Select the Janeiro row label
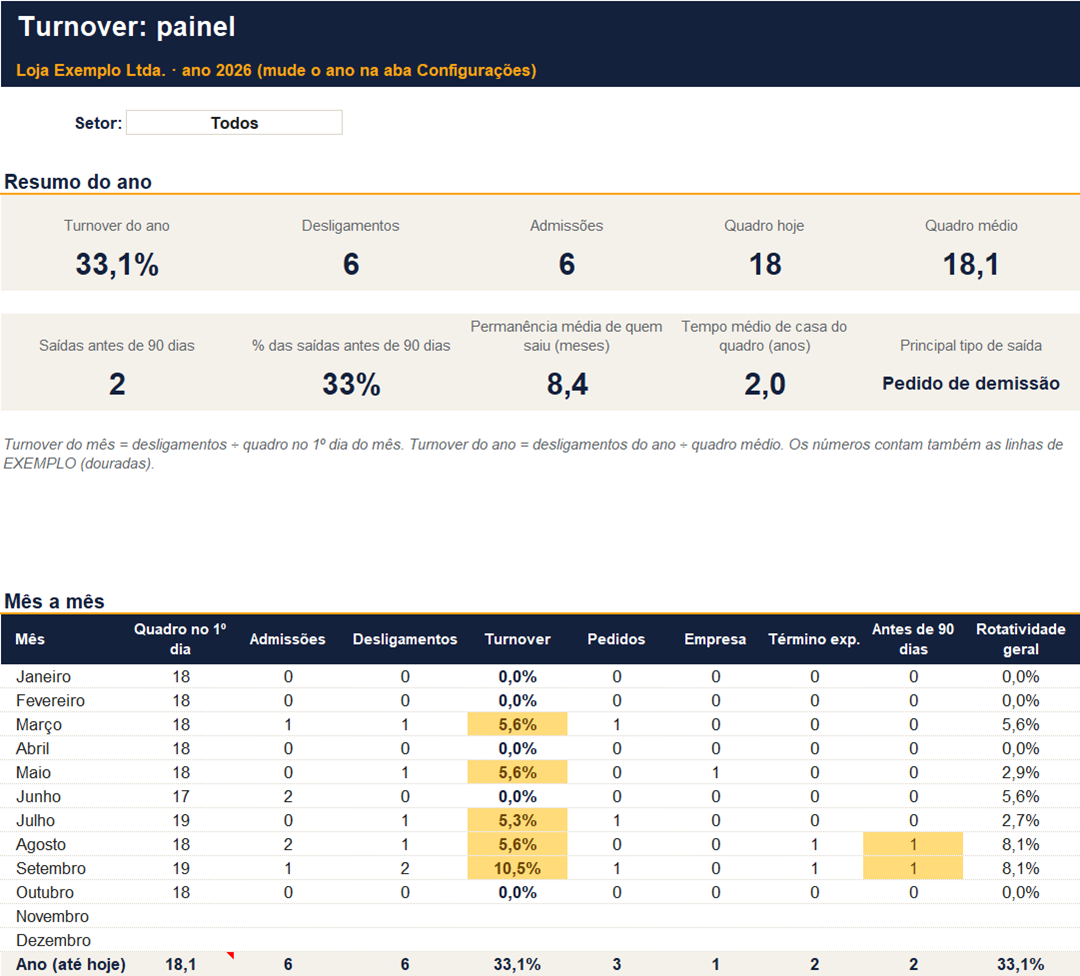This screenshot has height=976, width=1080. pyautogui.click(x=43, y=676)
